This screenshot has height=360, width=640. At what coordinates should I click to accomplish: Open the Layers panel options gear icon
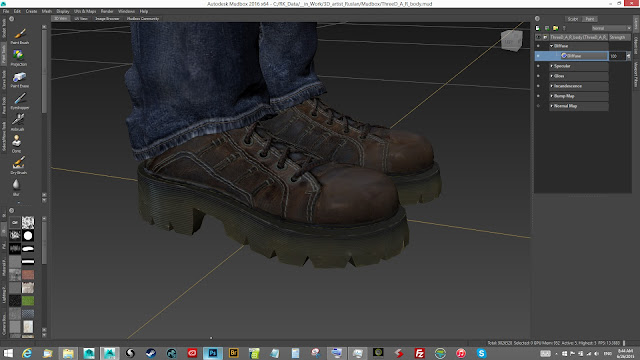[x=538, y=19]
